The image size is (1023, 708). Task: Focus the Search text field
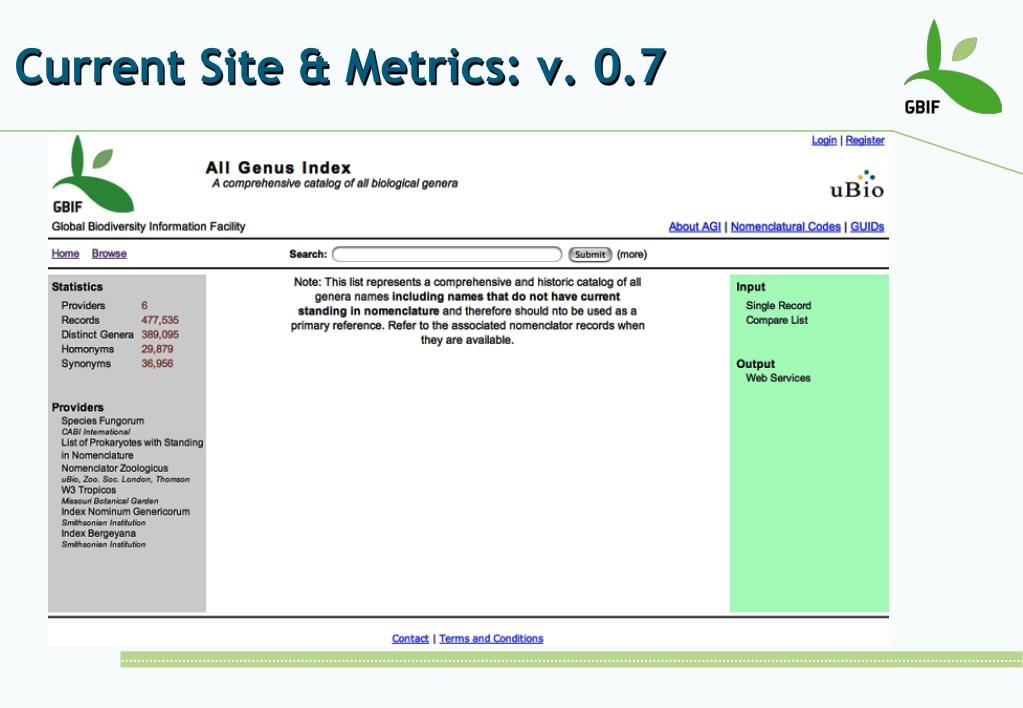(447, 254)
